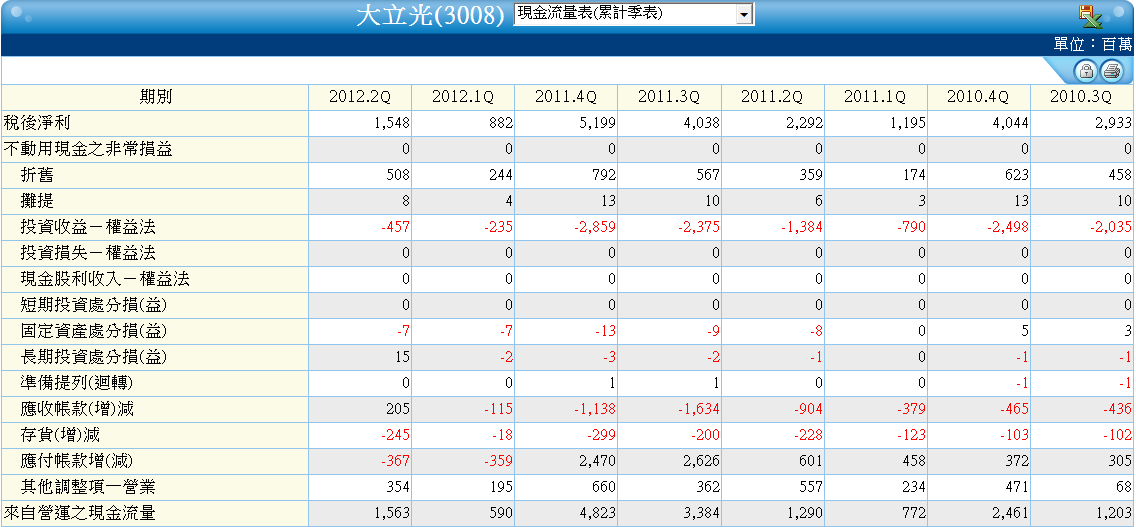
Task: Click the Excel export icon
Action: (1090, 16)
